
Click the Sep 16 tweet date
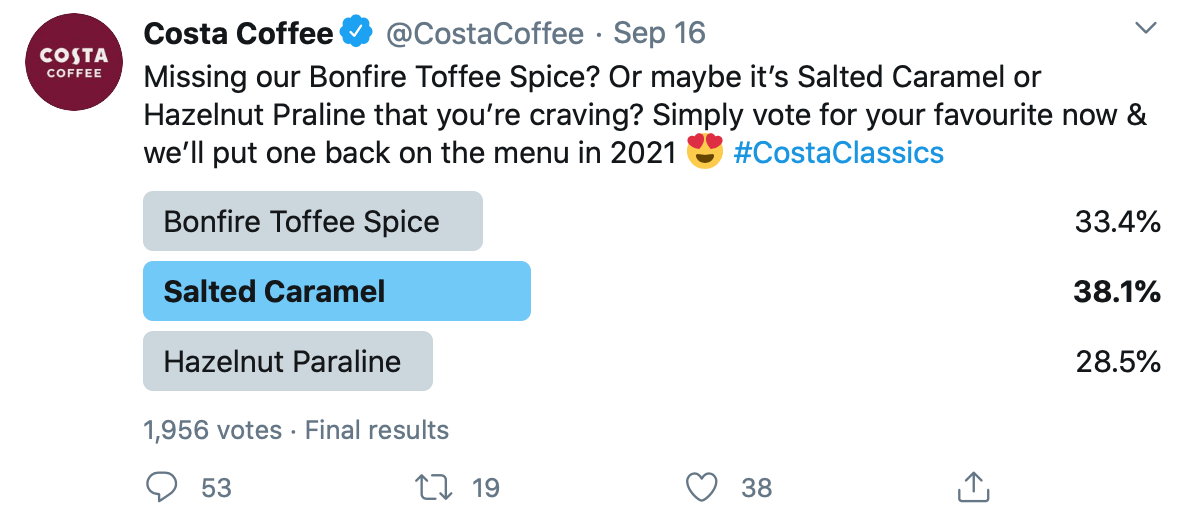tap(660, 34)
